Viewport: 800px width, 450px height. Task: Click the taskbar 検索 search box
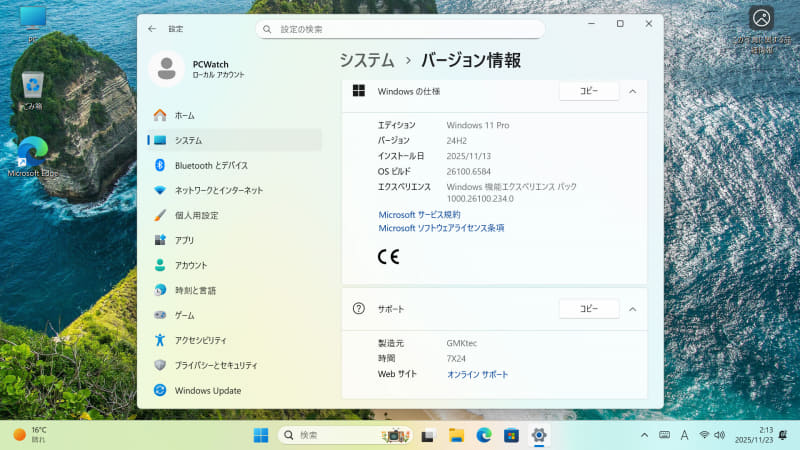[345, 435]
